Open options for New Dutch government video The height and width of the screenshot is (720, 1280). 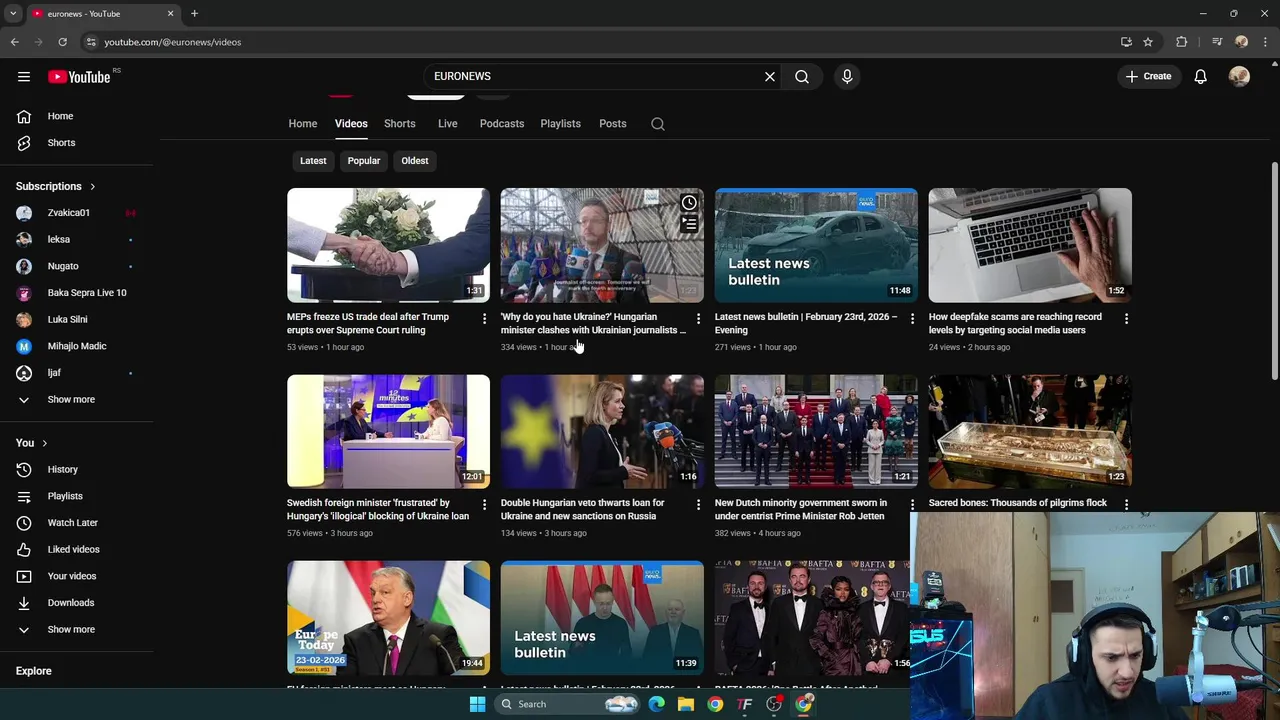[912, 505]
